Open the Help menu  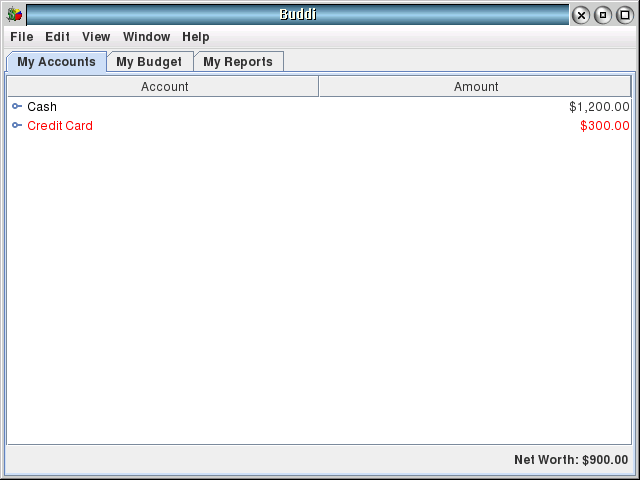click(x=196, y=37)
